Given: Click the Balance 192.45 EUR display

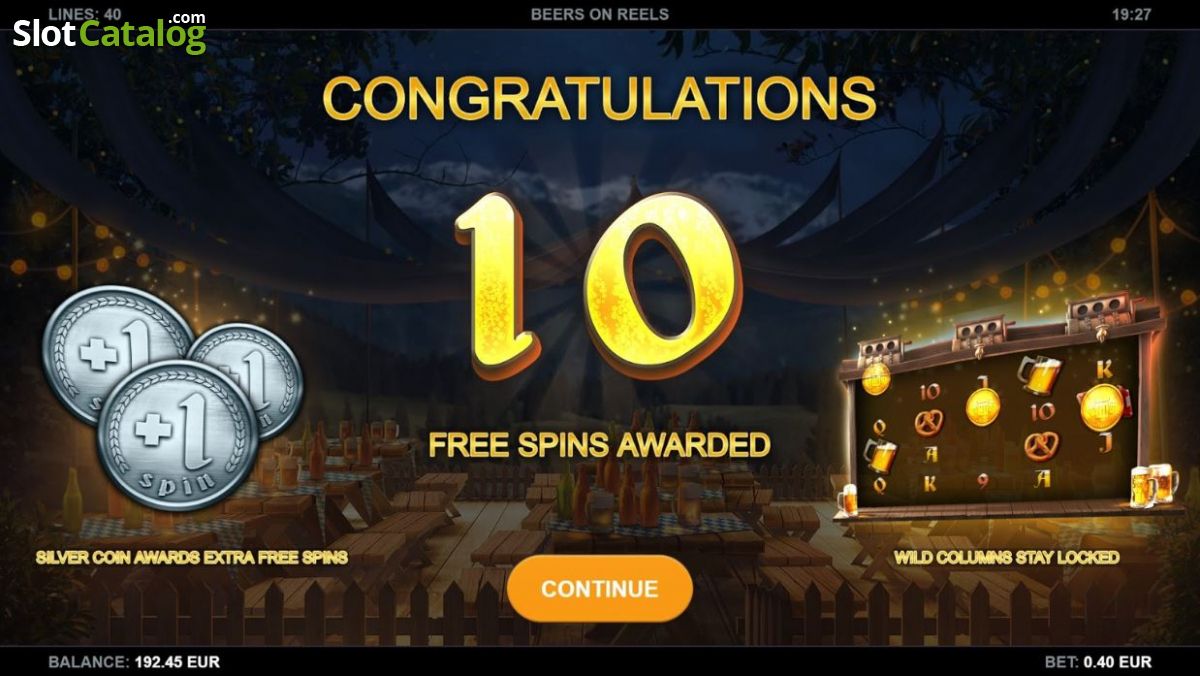Looking at the screenshot, I should pyautogui.click(x=134, y=662).
